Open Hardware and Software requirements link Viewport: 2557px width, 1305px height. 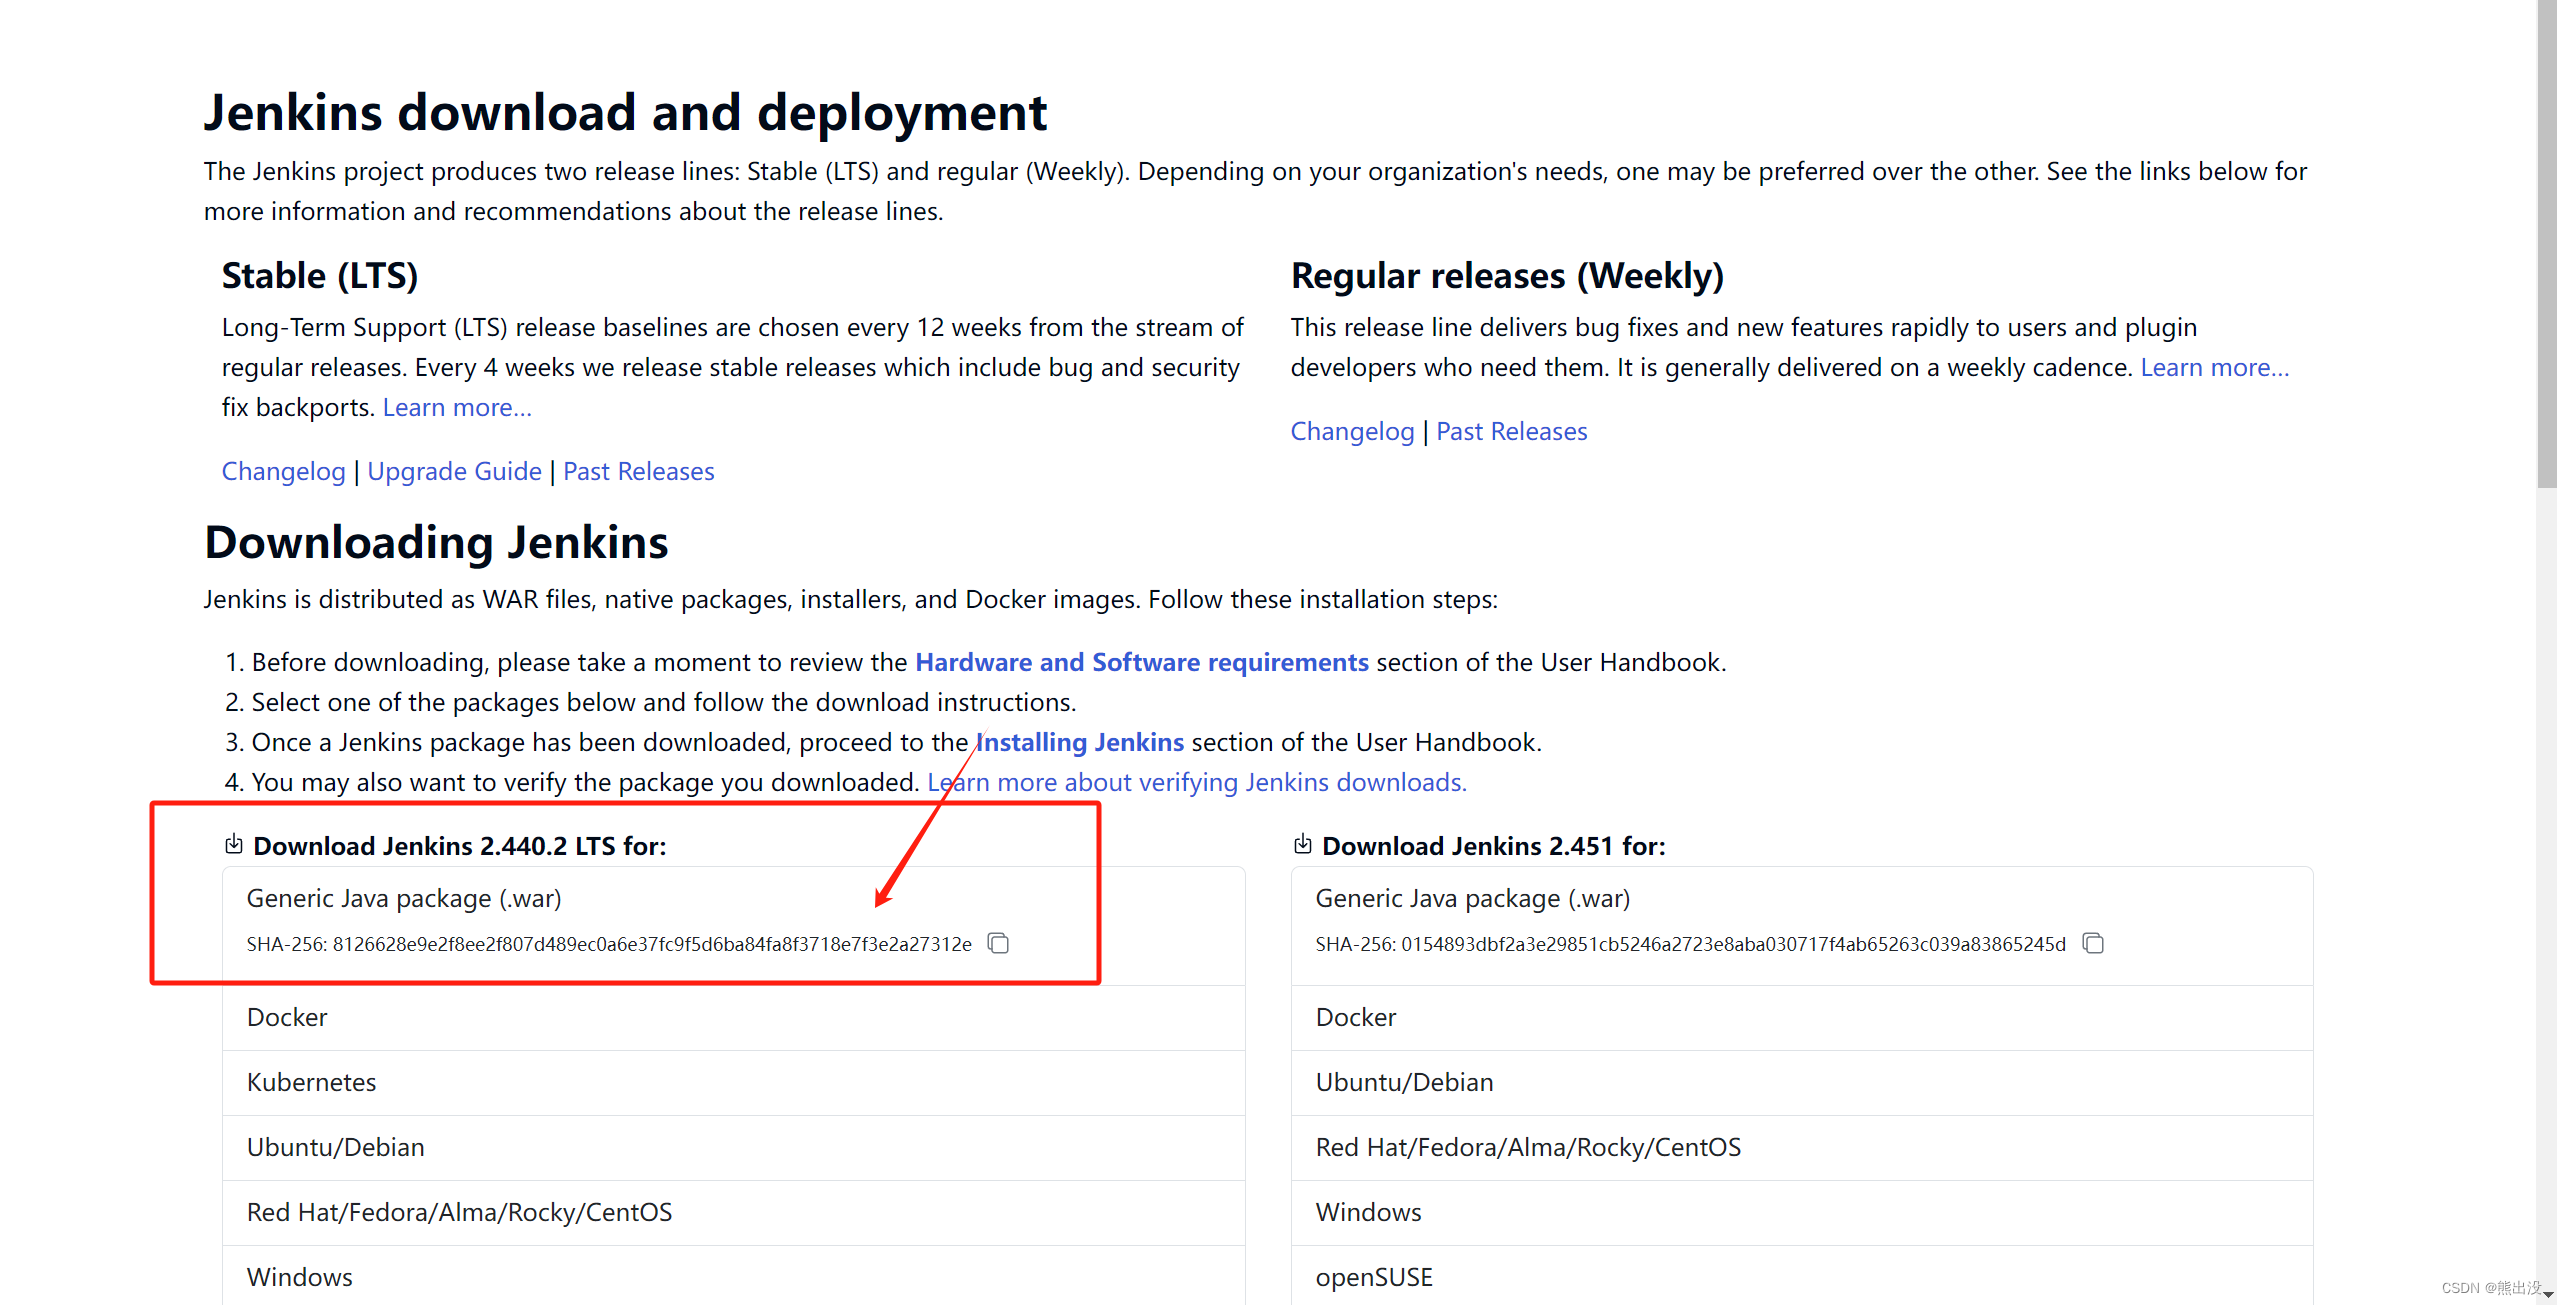point(1142,662)
